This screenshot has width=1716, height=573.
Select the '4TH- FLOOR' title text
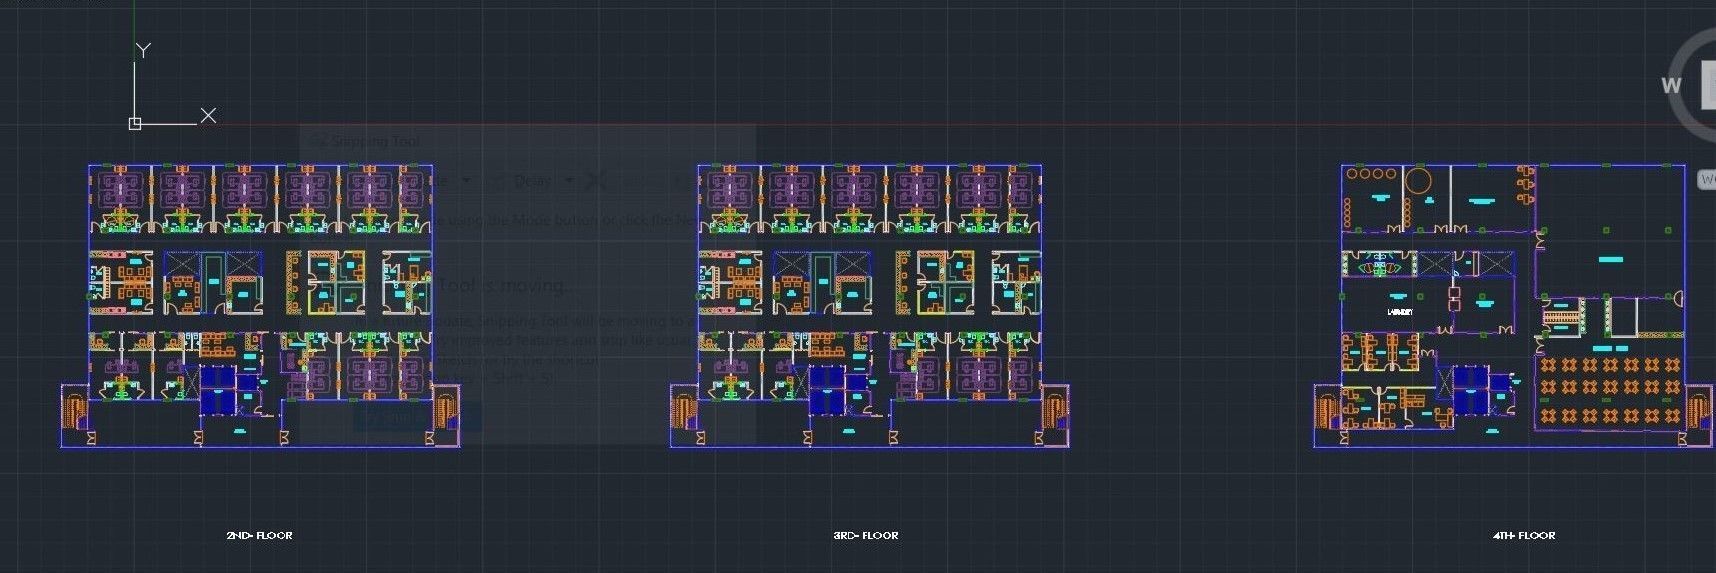tap(1524, 536)
